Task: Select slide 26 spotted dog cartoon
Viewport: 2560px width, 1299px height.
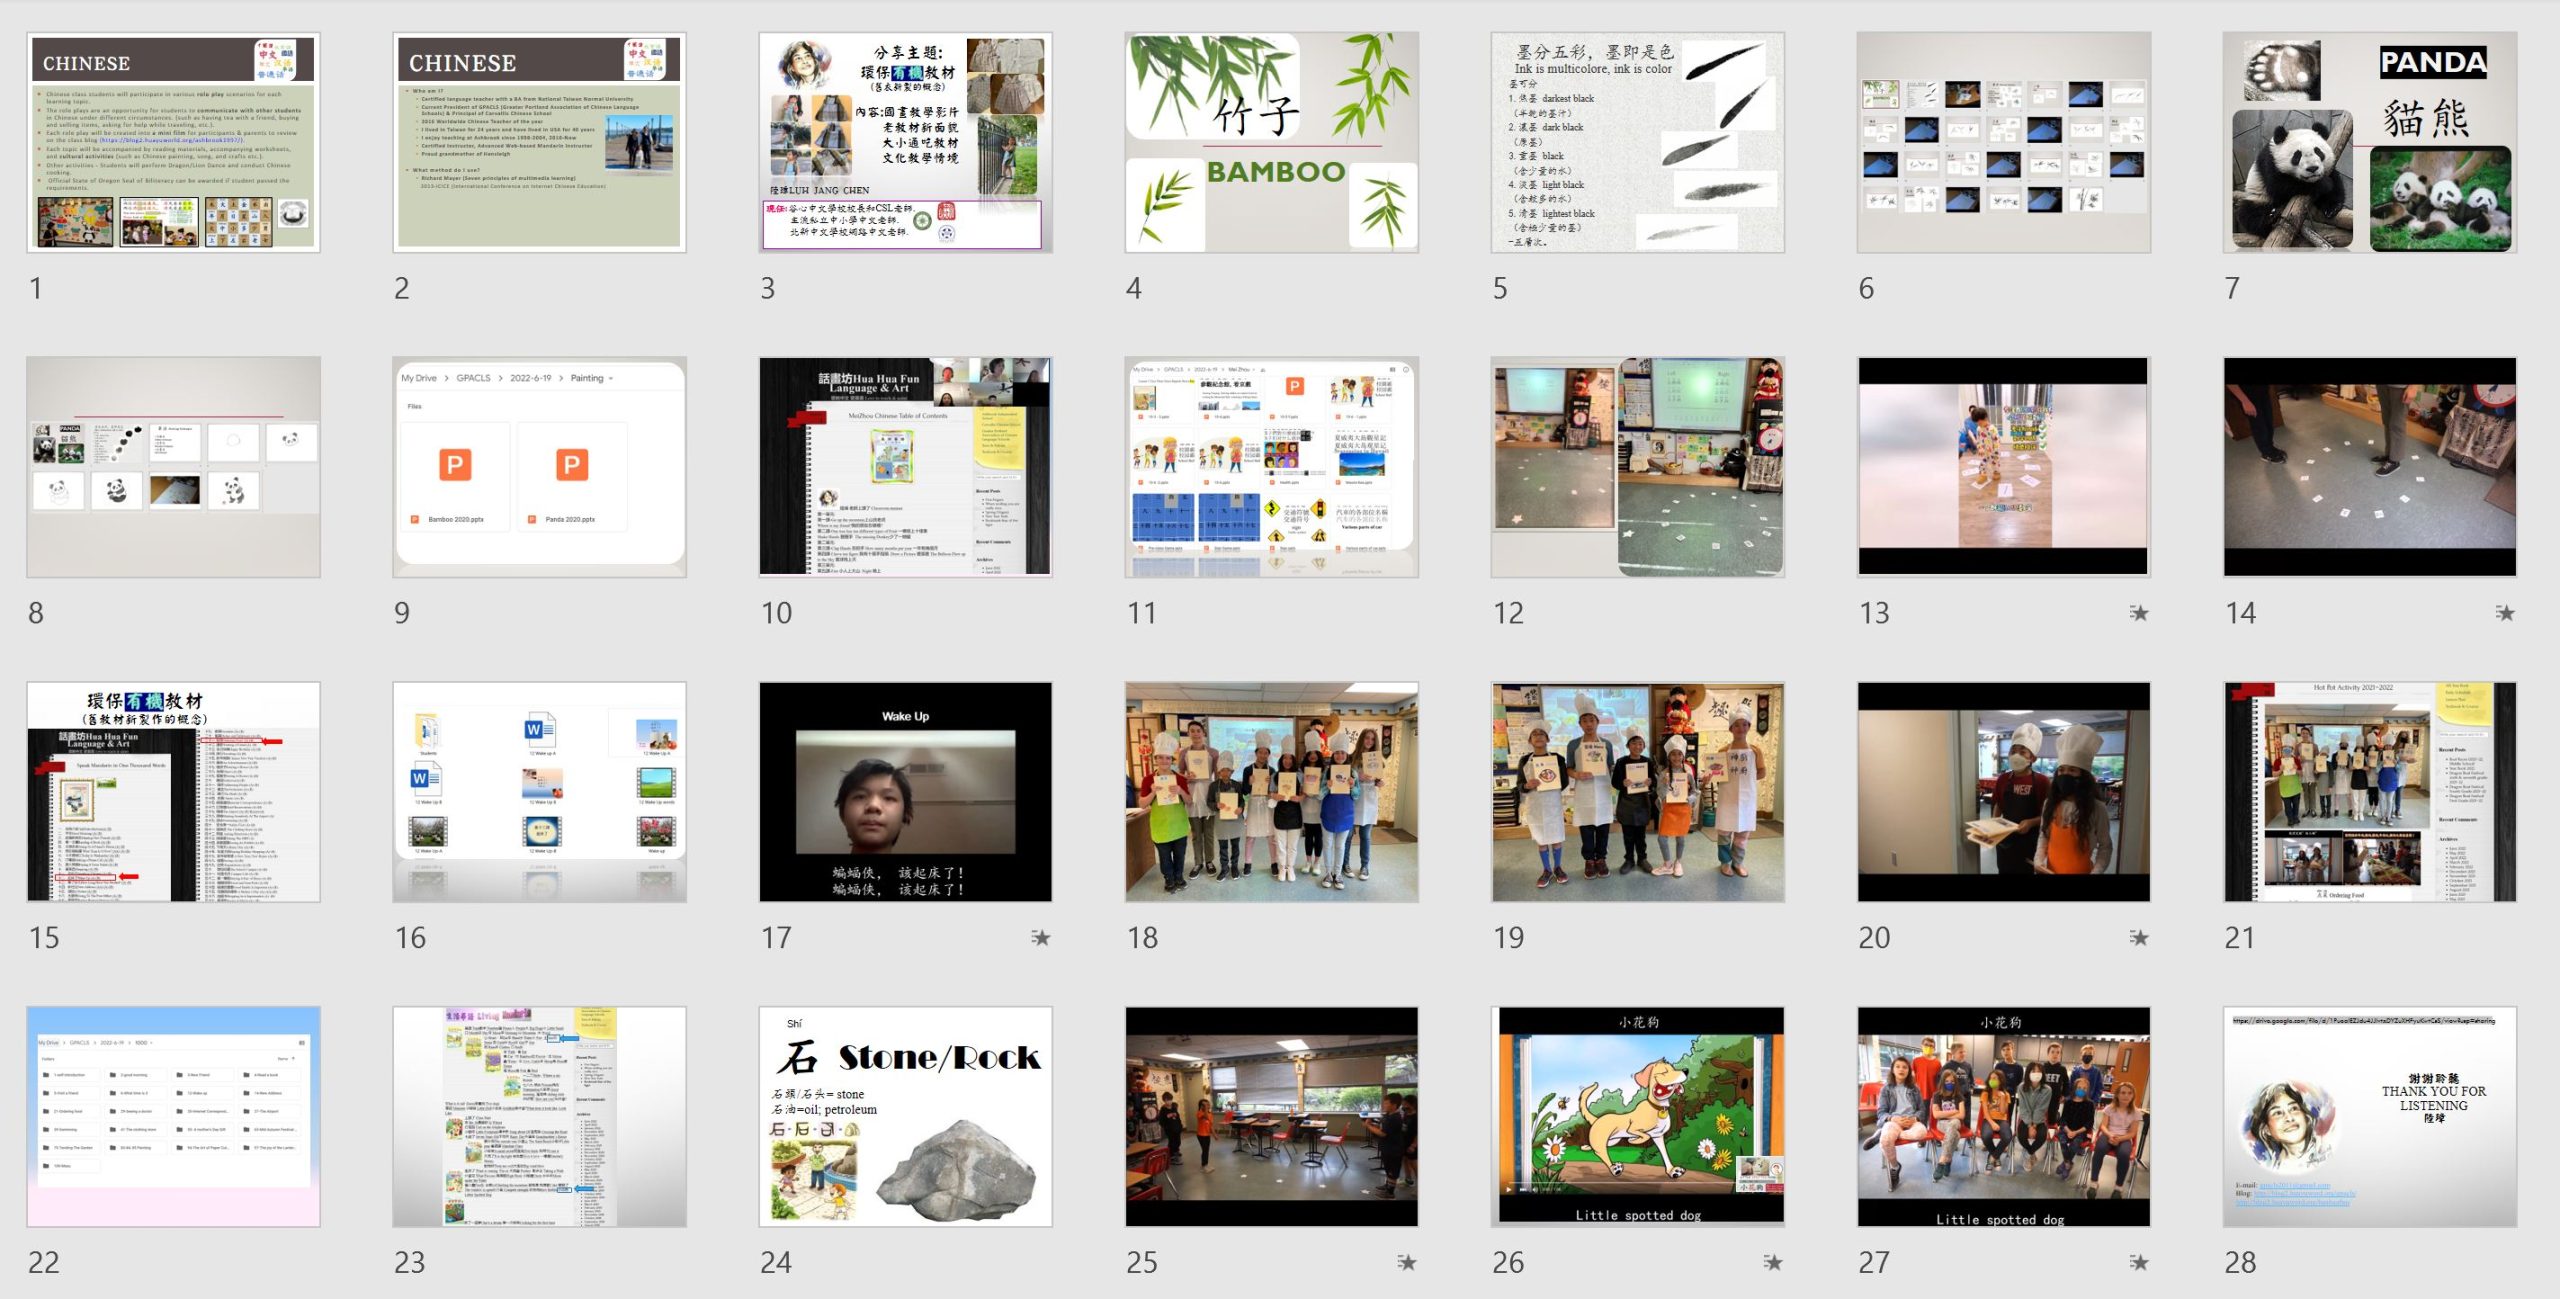Action: coord(1637,1117)
